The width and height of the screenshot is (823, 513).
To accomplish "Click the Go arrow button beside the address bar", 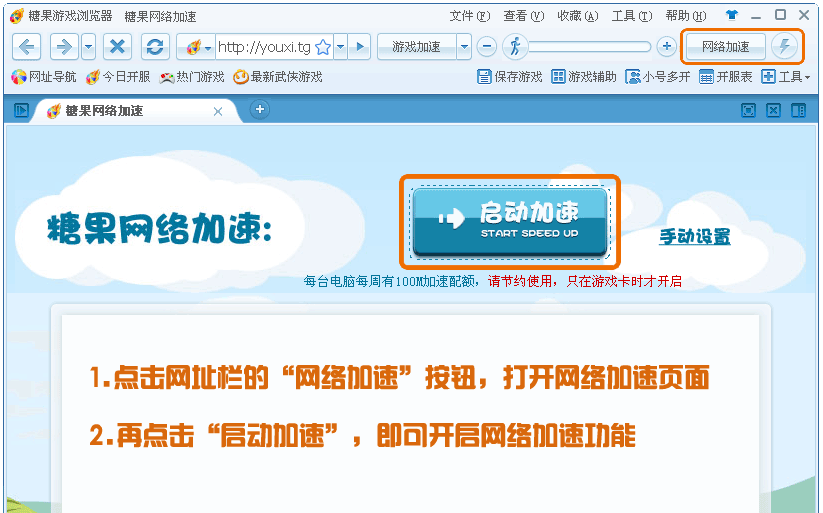I will 360,47.
